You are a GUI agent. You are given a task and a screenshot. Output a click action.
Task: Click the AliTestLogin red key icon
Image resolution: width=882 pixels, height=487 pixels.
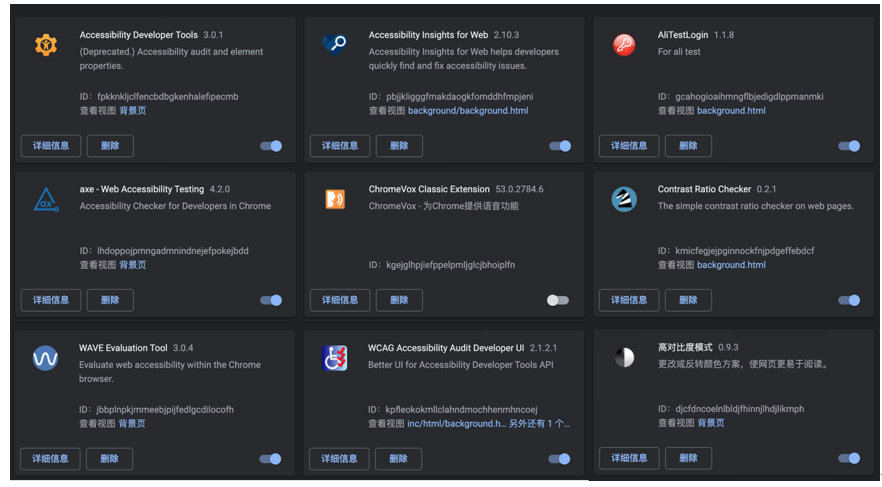pos(624,45)
